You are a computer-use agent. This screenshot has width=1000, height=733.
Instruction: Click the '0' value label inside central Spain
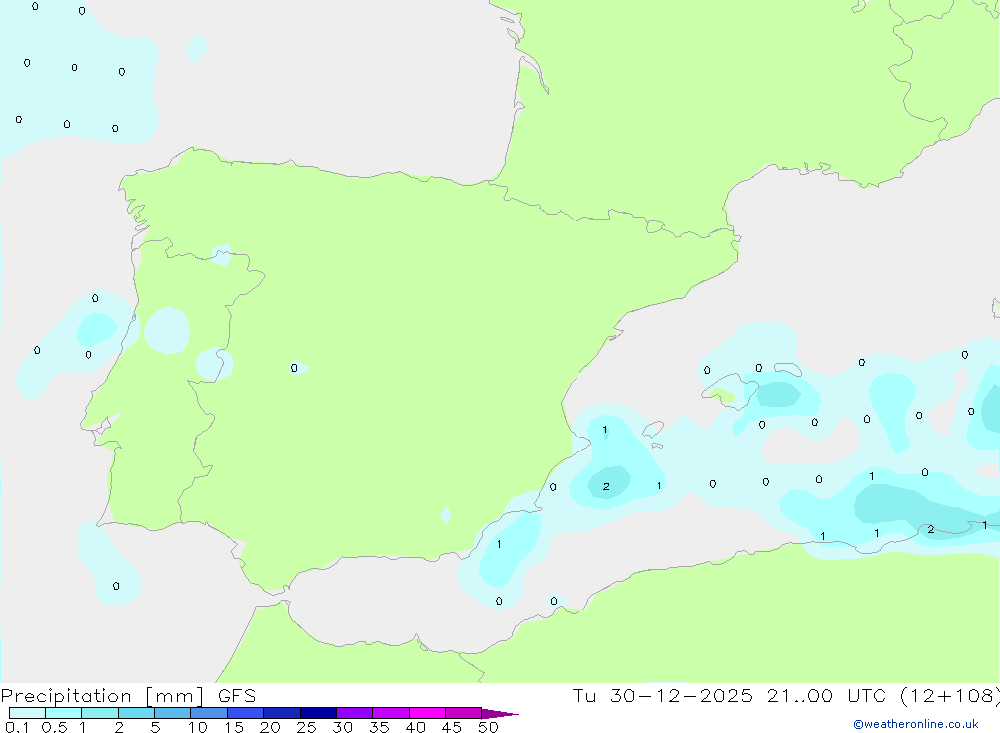click(294, 368)
